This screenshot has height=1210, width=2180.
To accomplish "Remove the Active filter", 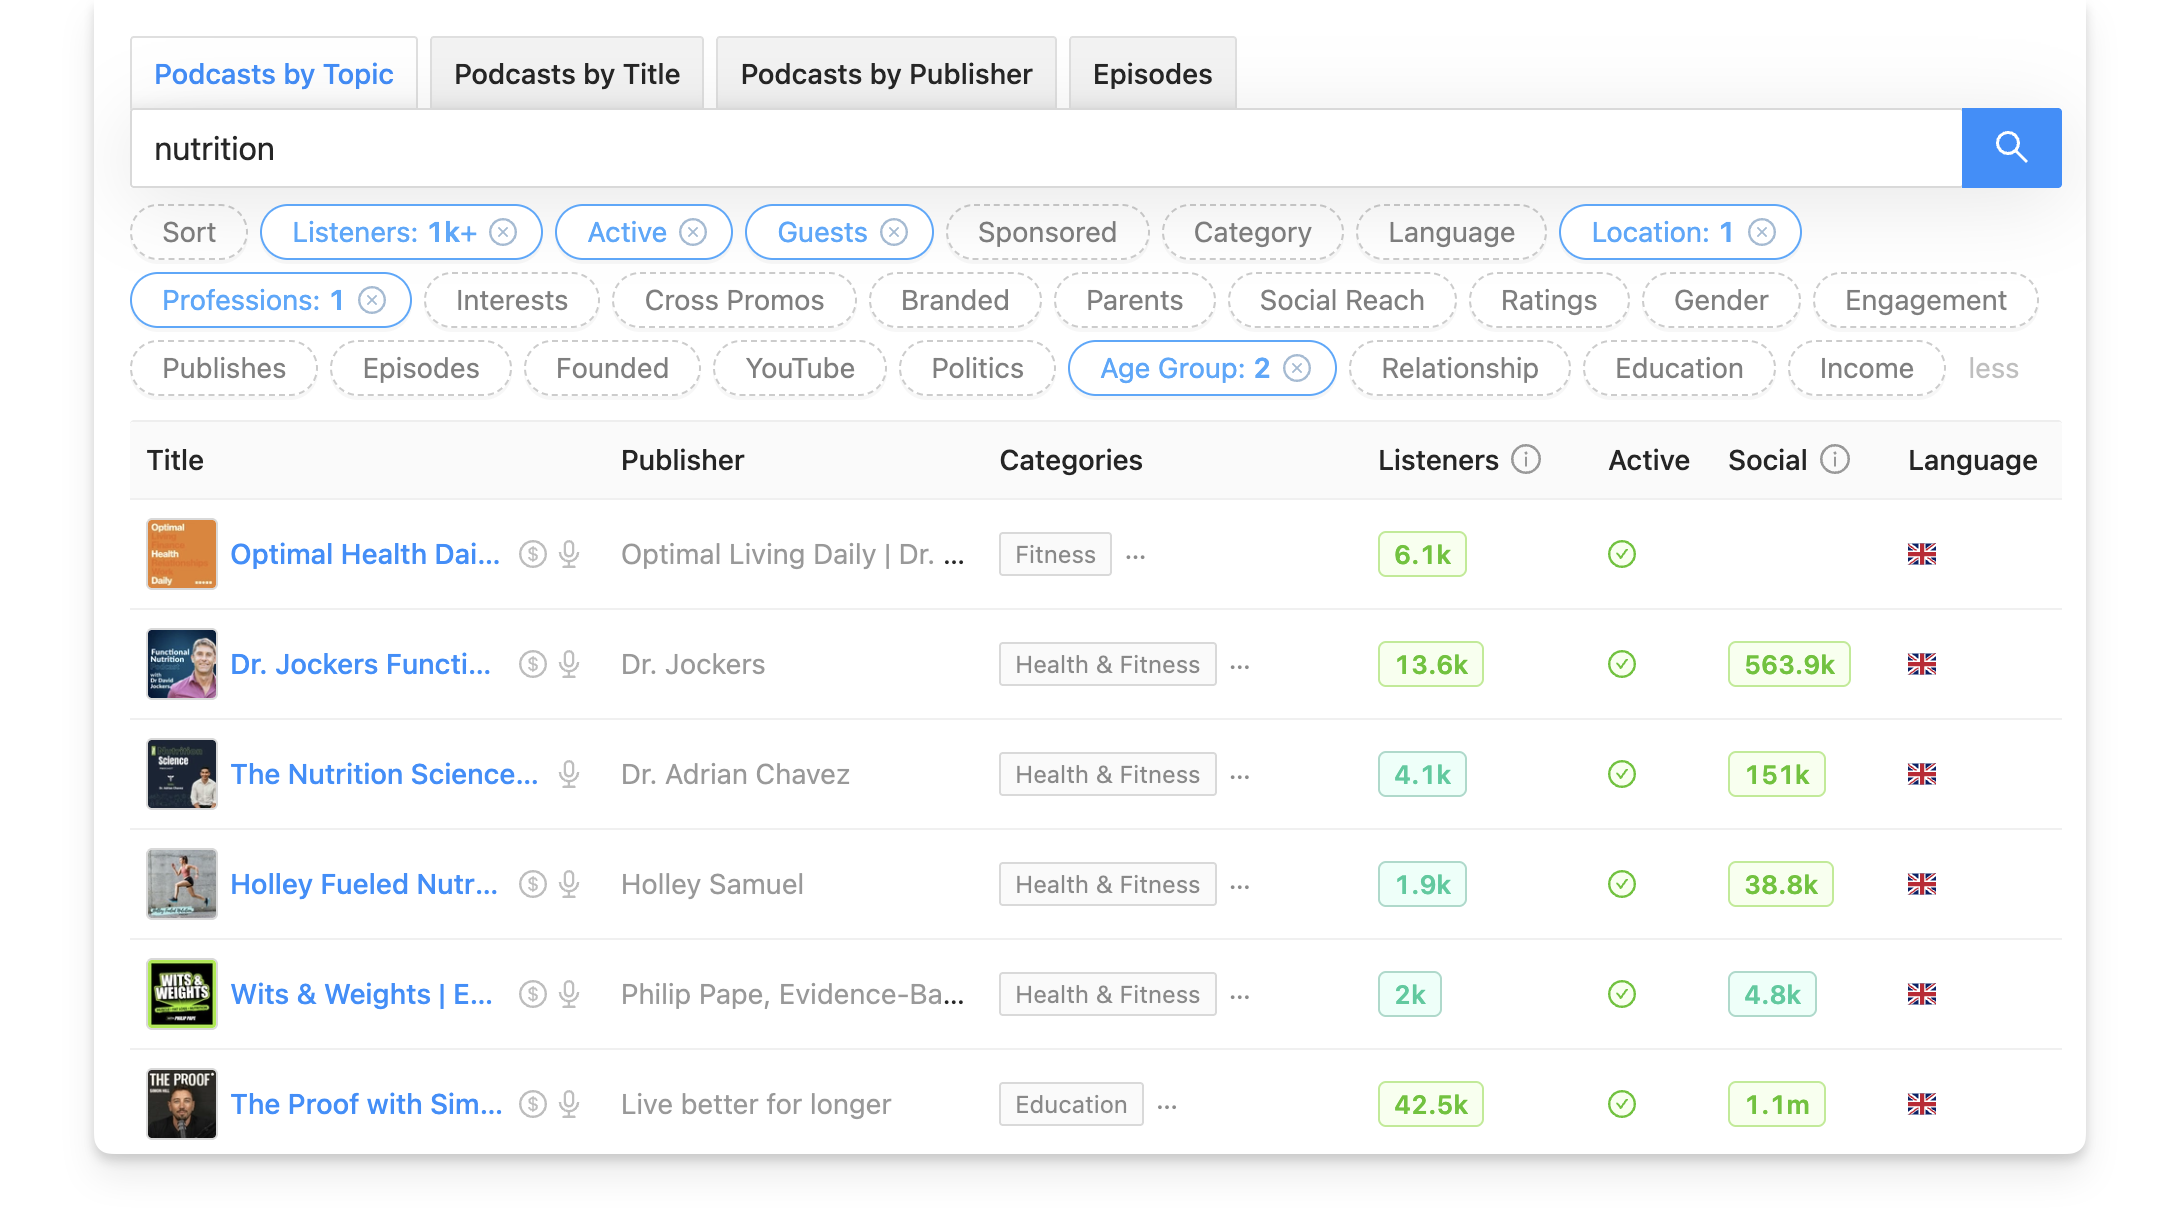I will coord(694,232).
